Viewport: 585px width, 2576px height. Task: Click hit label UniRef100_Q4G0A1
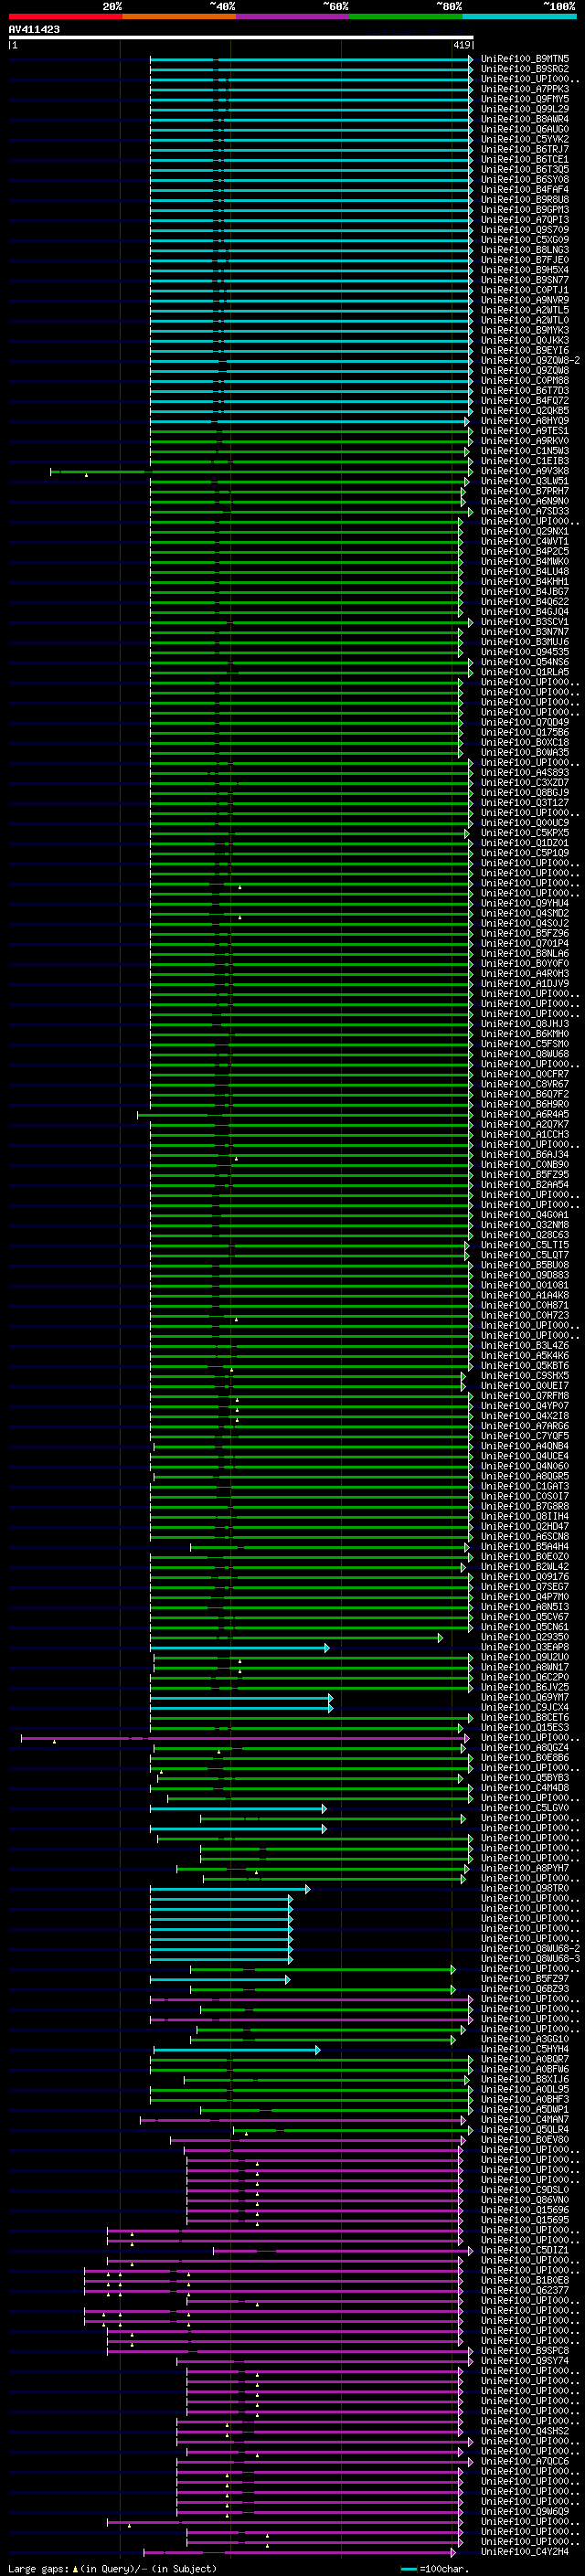525,1215
